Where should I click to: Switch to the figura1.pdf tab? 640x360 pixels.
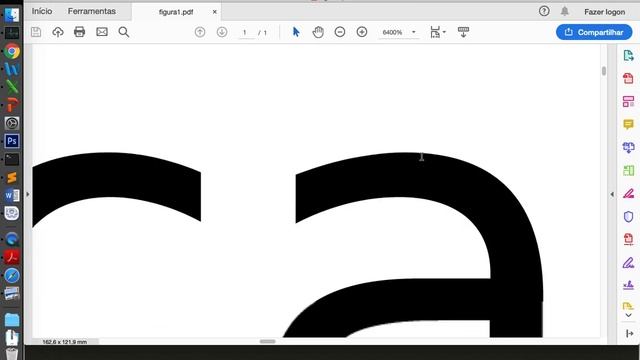[176, 12]
